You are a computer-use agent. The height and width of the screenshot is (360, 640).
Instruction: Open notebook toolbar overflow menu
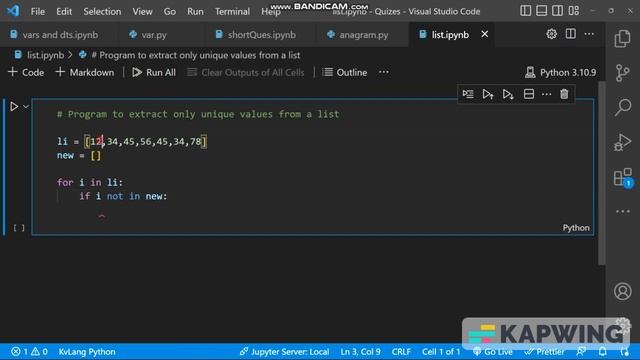click(x=384, y=72)
